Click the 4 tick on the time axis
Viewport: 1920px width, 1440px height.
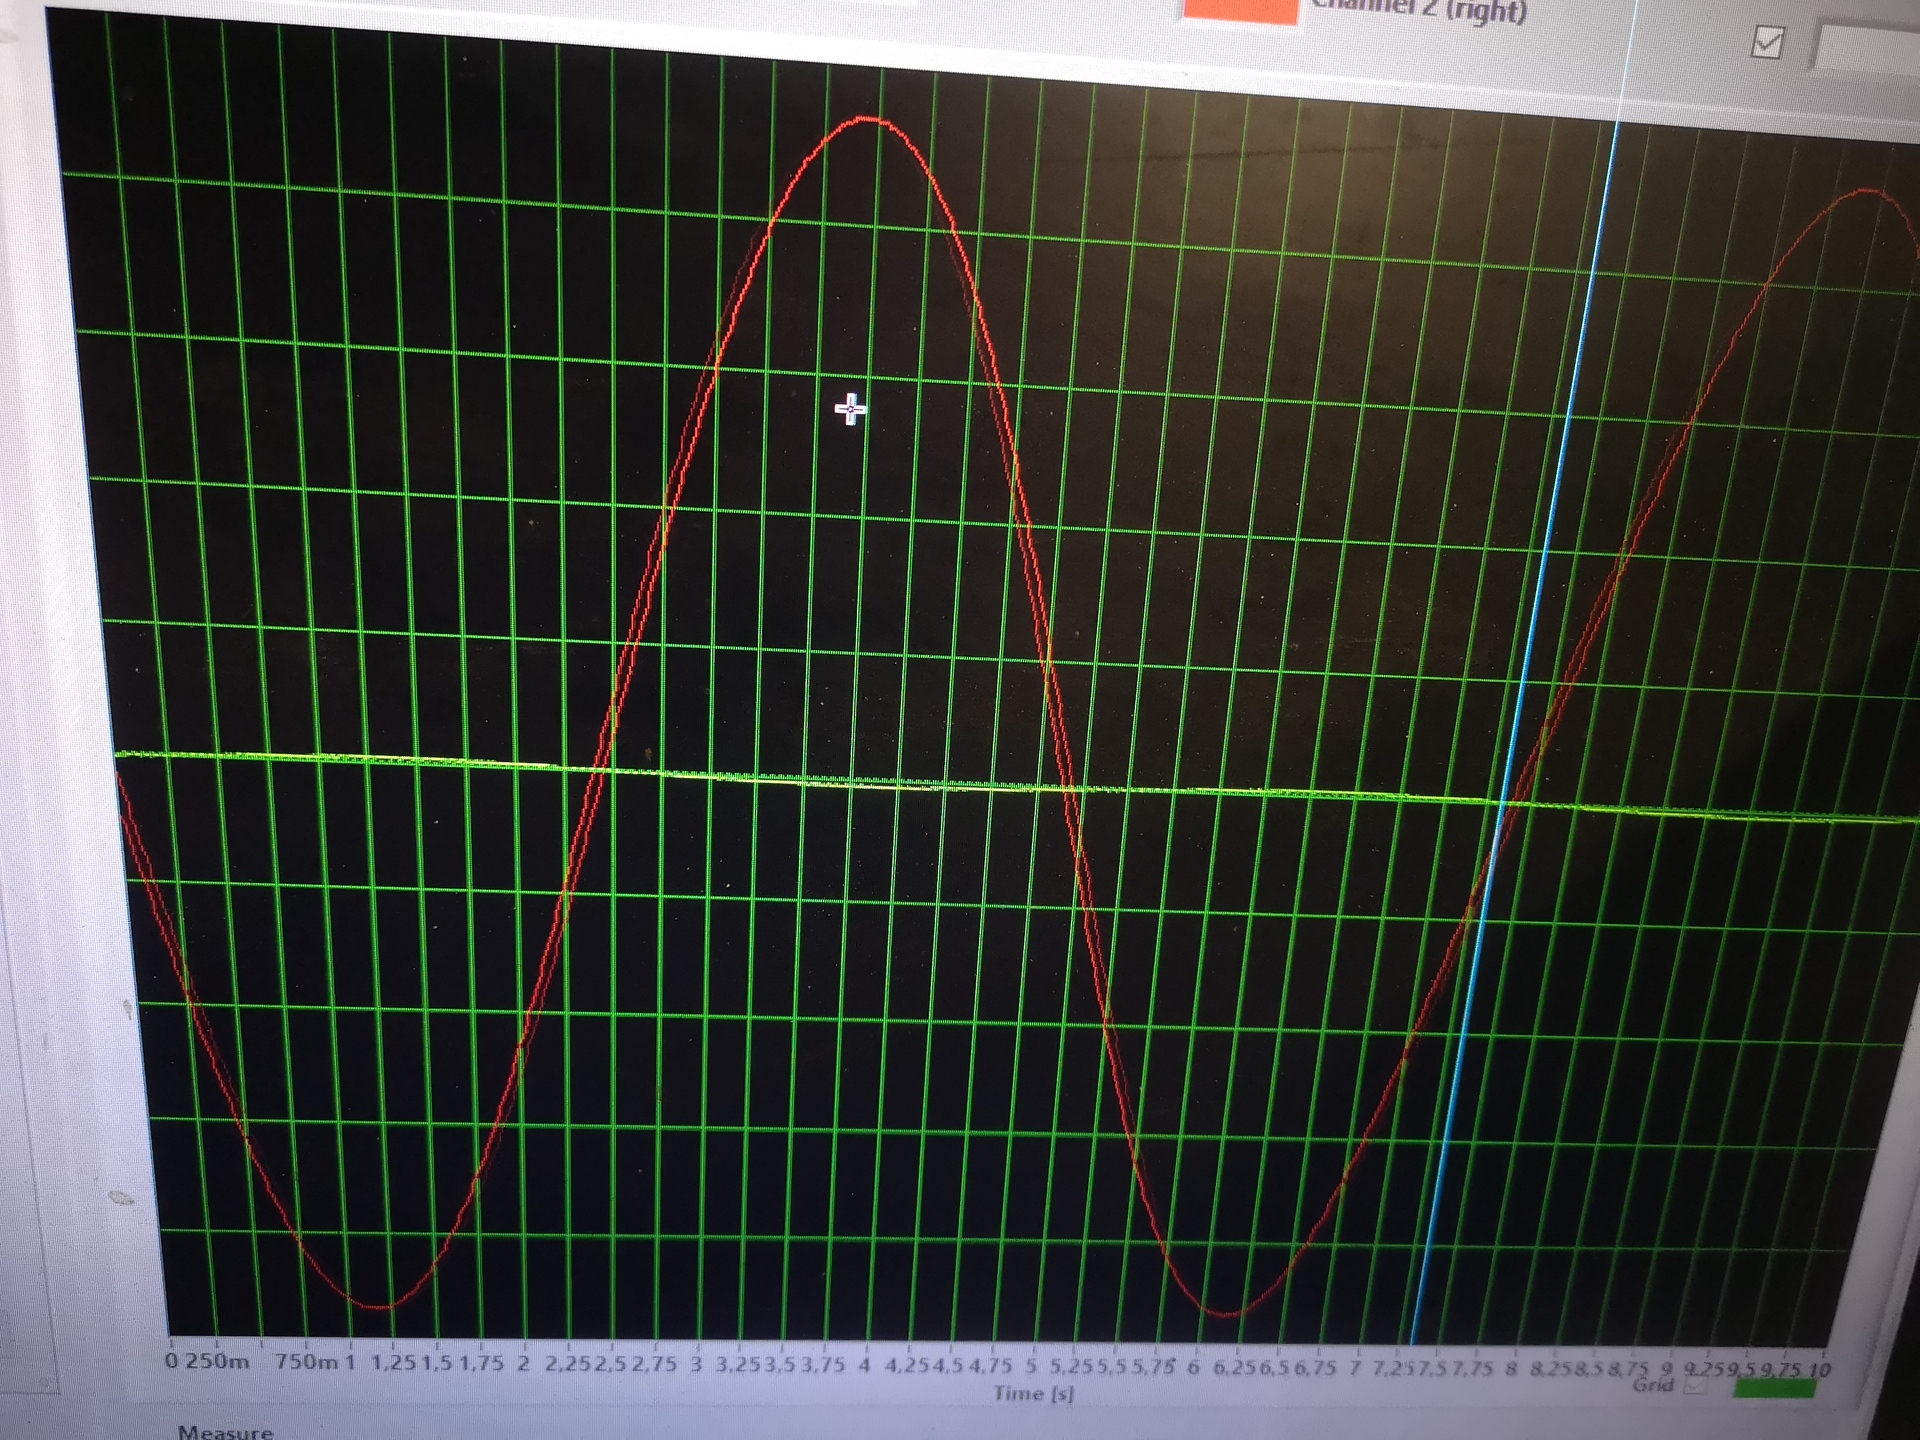(863, 1364)
